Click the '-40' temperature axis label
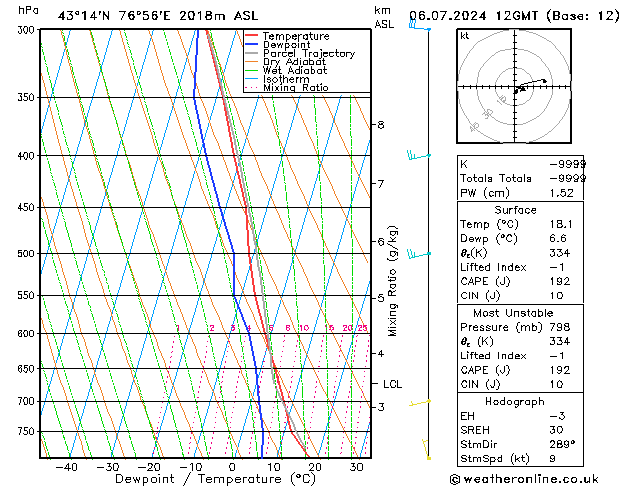 click(x=66, y=467)
